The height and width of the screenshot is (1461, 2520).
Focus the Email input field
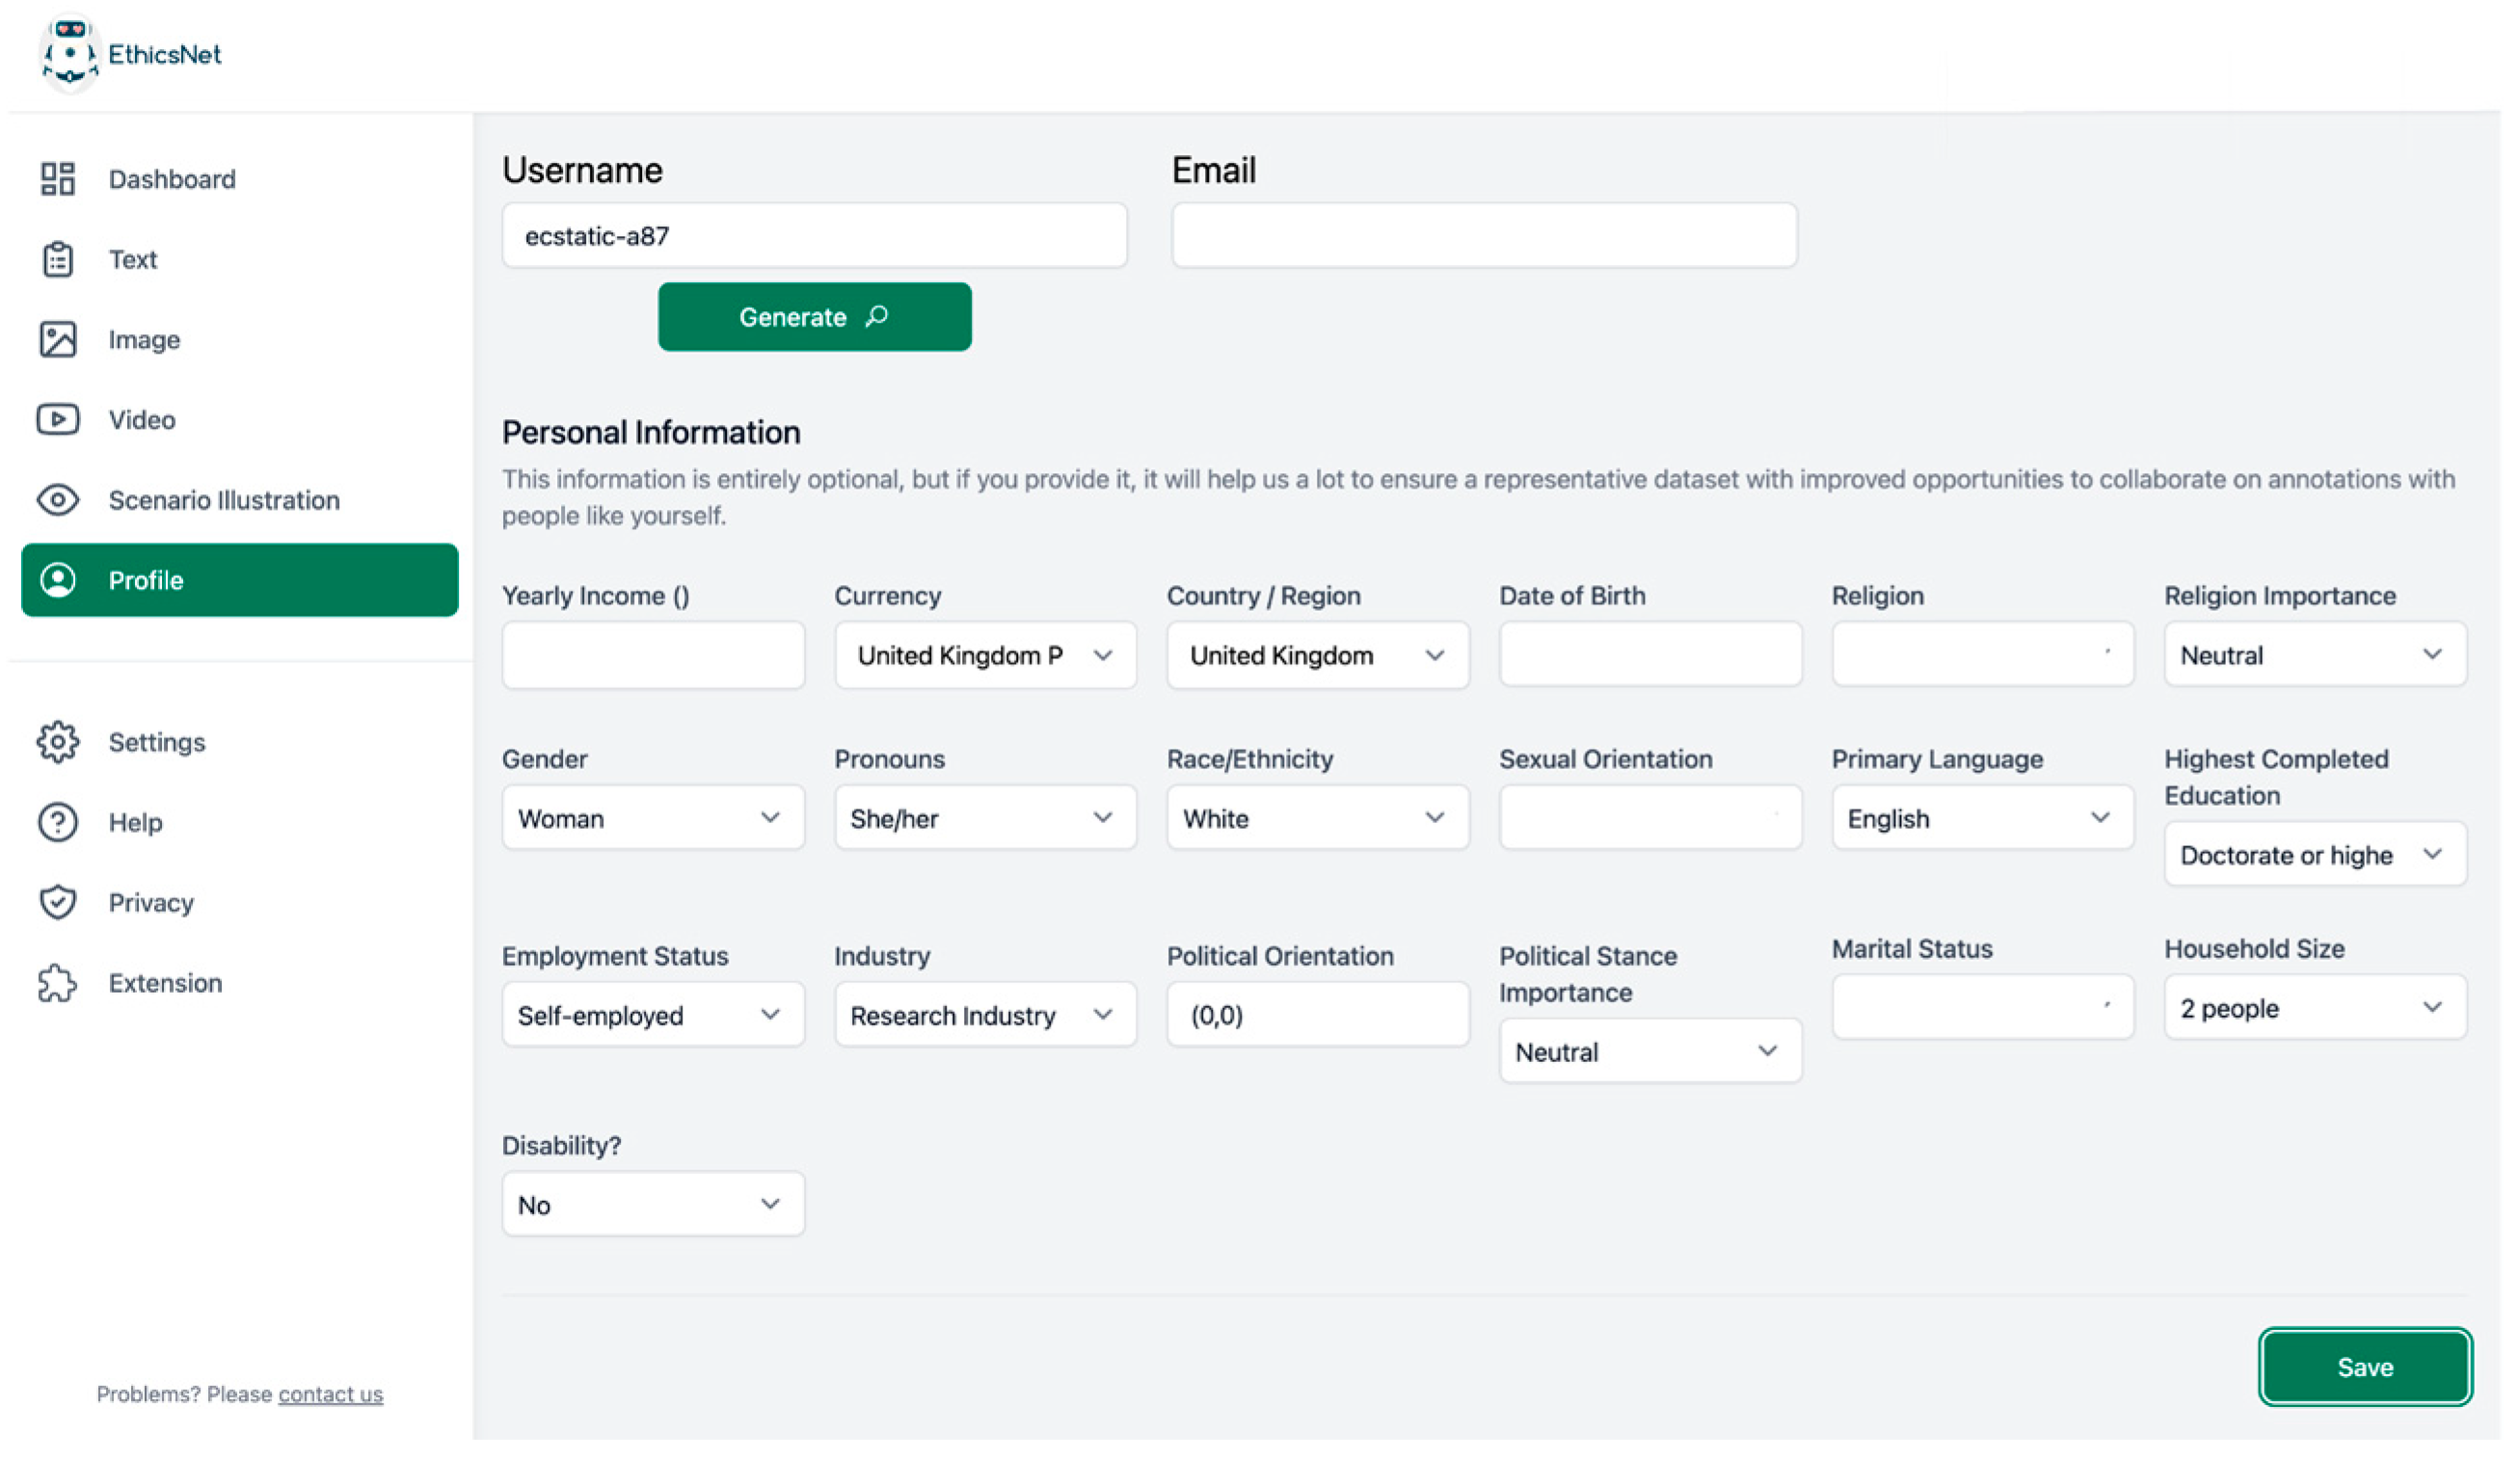[1484, 236]
